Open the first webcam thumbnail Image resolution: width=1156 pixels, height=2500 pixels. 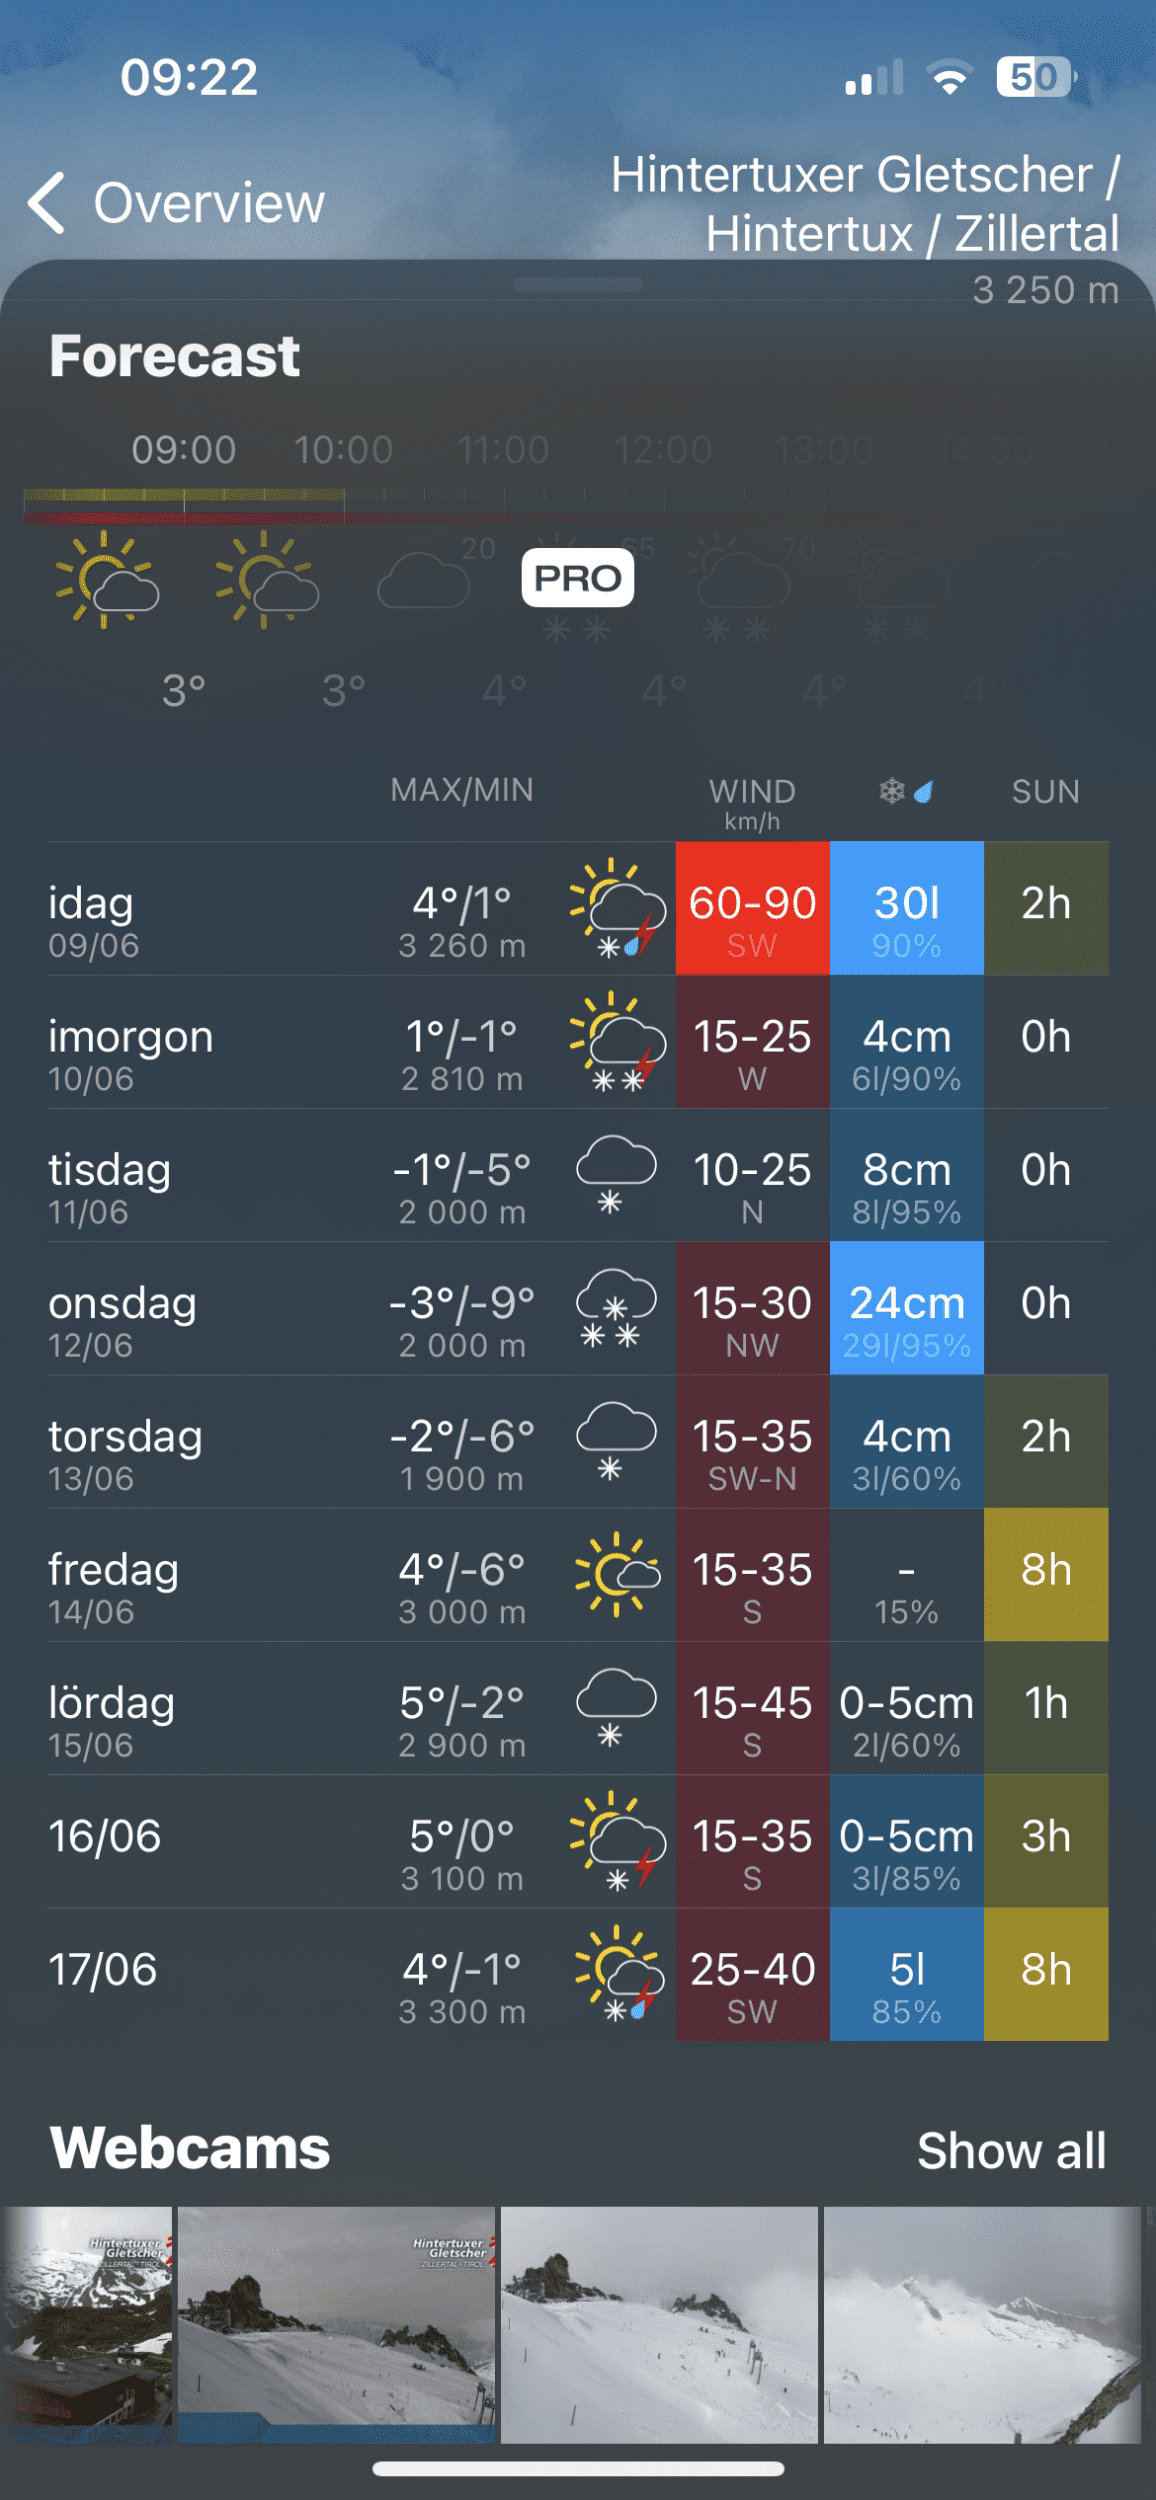click(87, 2324)
